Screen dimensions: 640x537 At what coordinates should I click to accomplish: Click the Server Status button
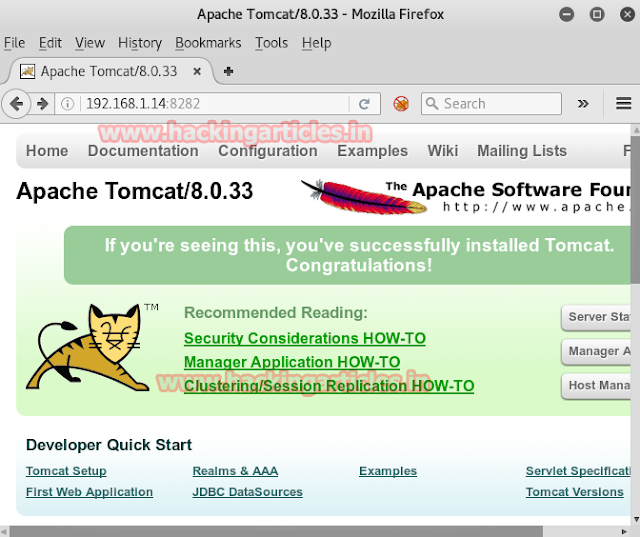pos(596,317)
